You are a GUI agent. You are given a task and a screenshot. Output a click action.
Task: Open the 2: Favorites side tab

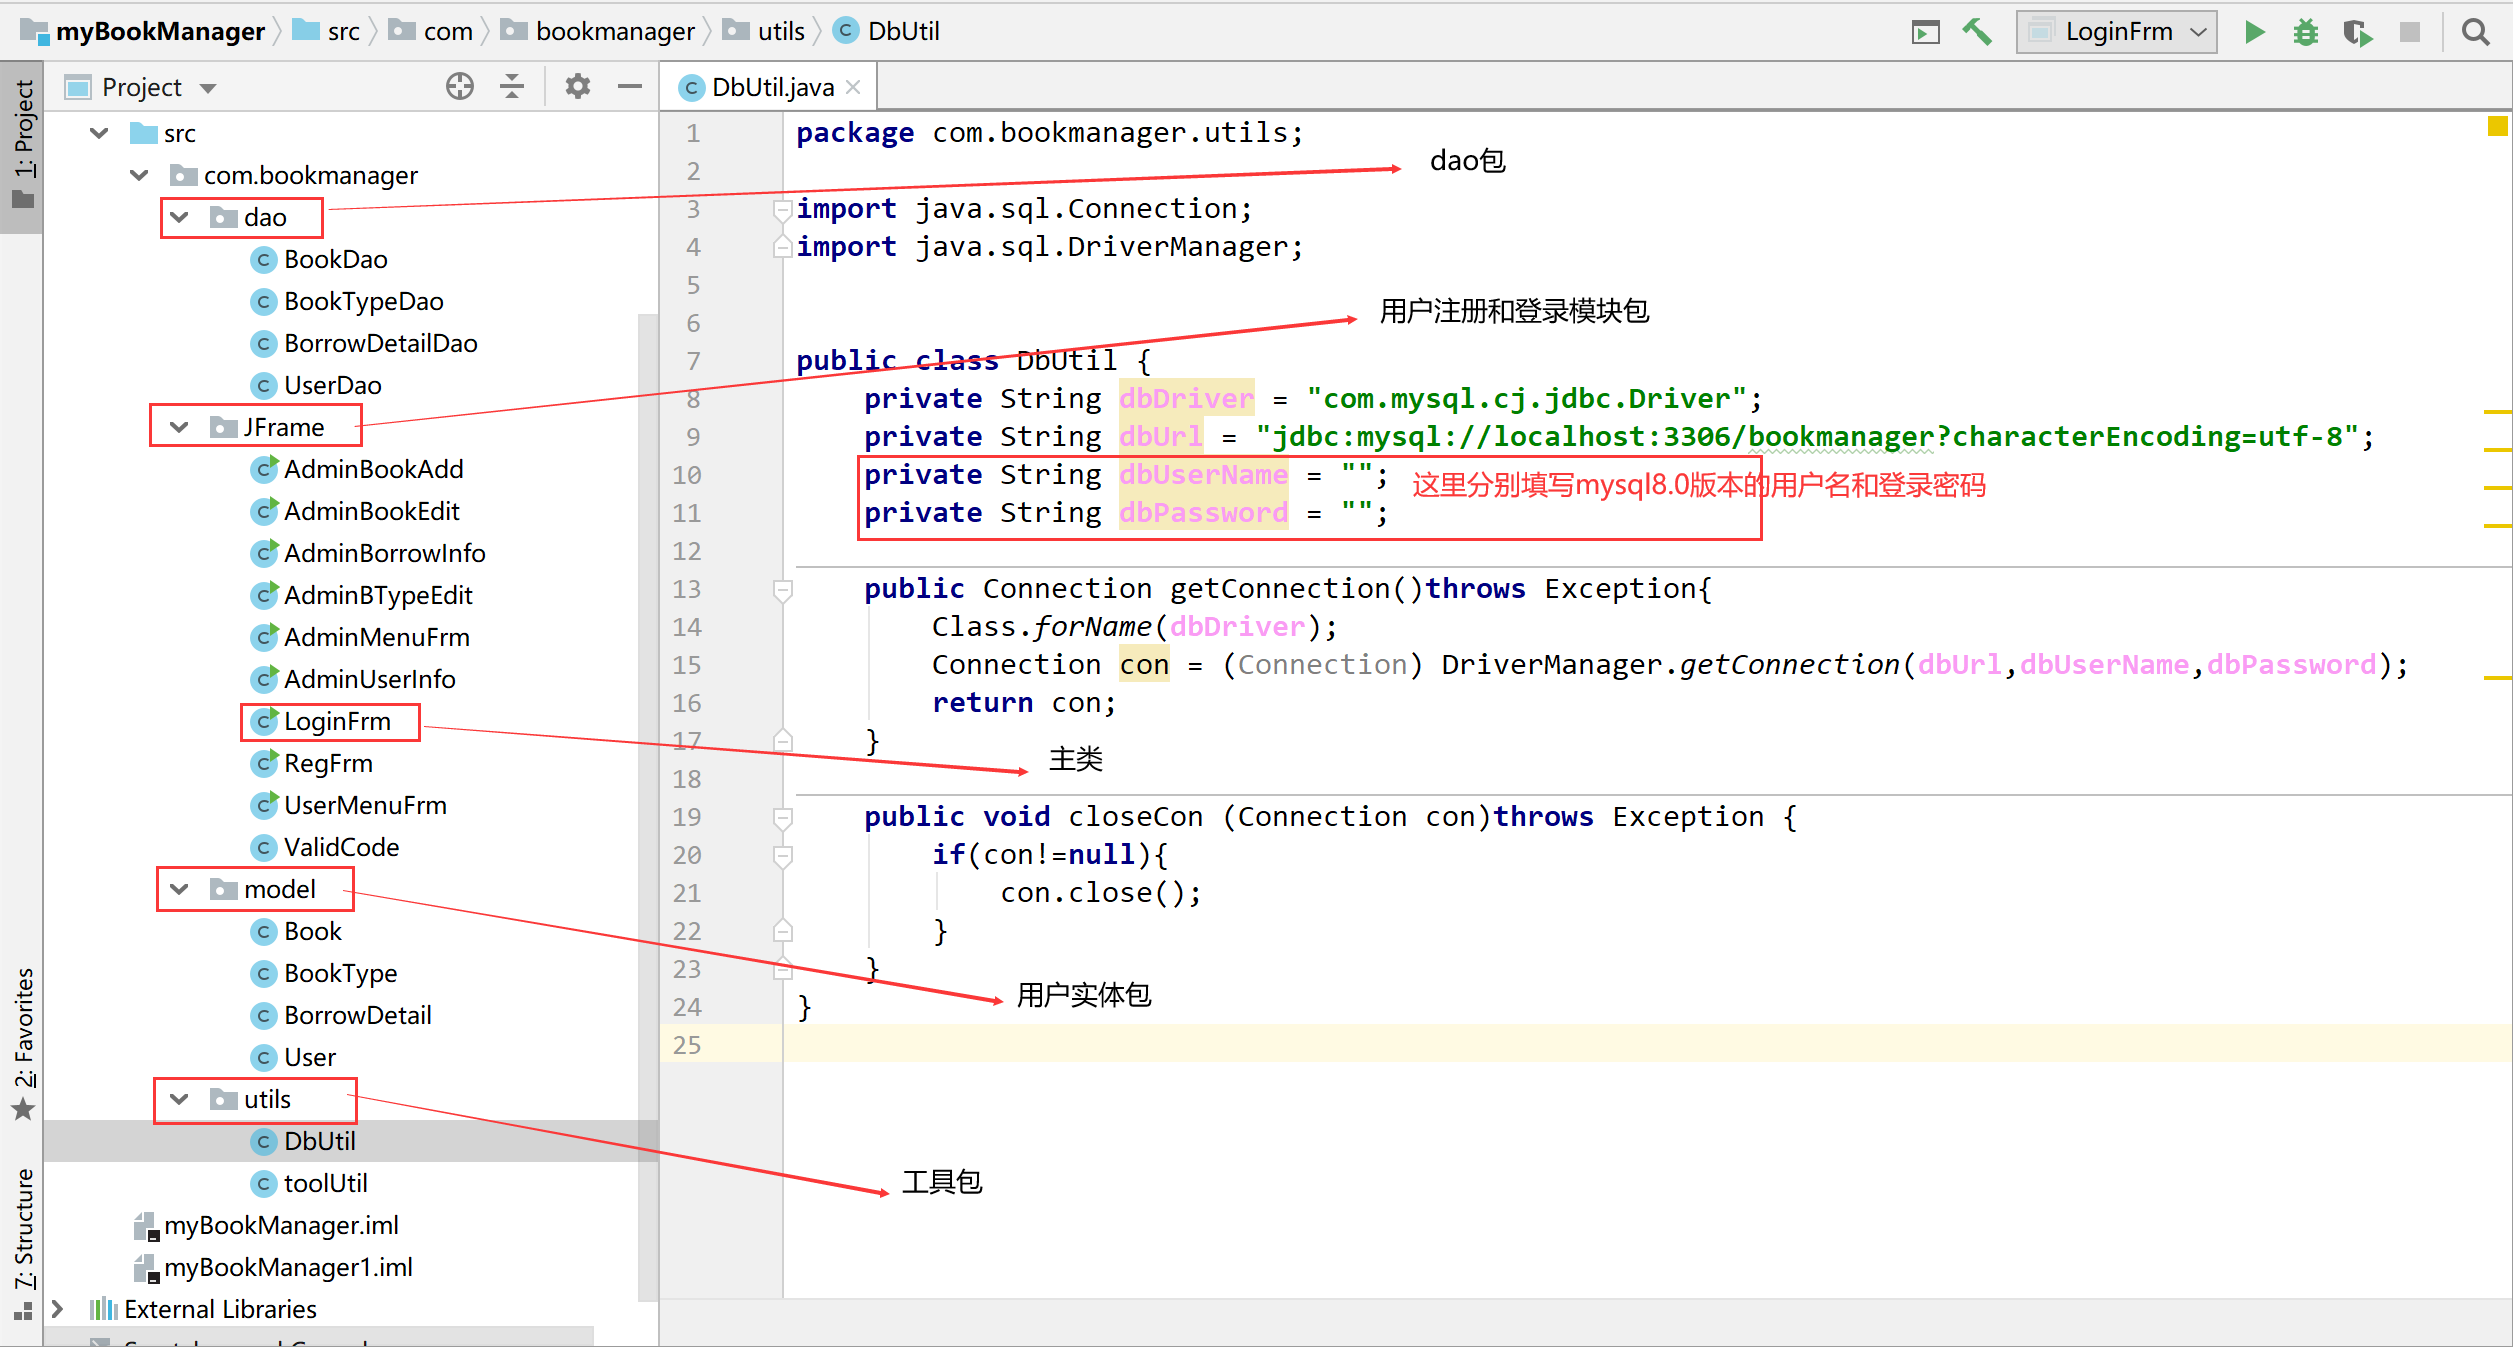[x=22, y=1042]
